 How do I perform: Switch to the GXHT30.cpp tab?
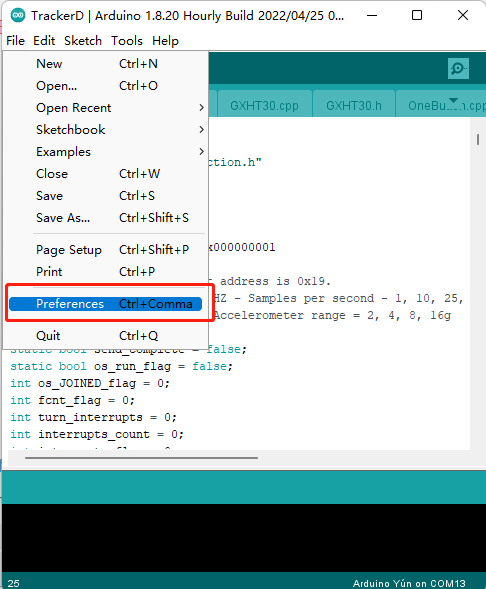264,105
